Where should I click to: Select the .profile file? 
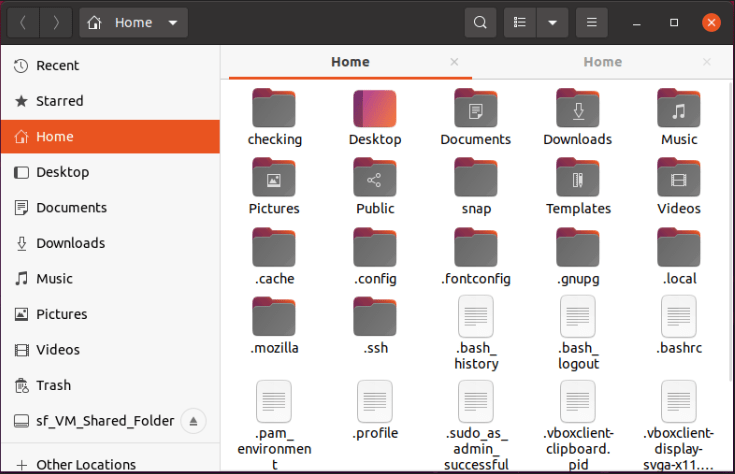375,411
